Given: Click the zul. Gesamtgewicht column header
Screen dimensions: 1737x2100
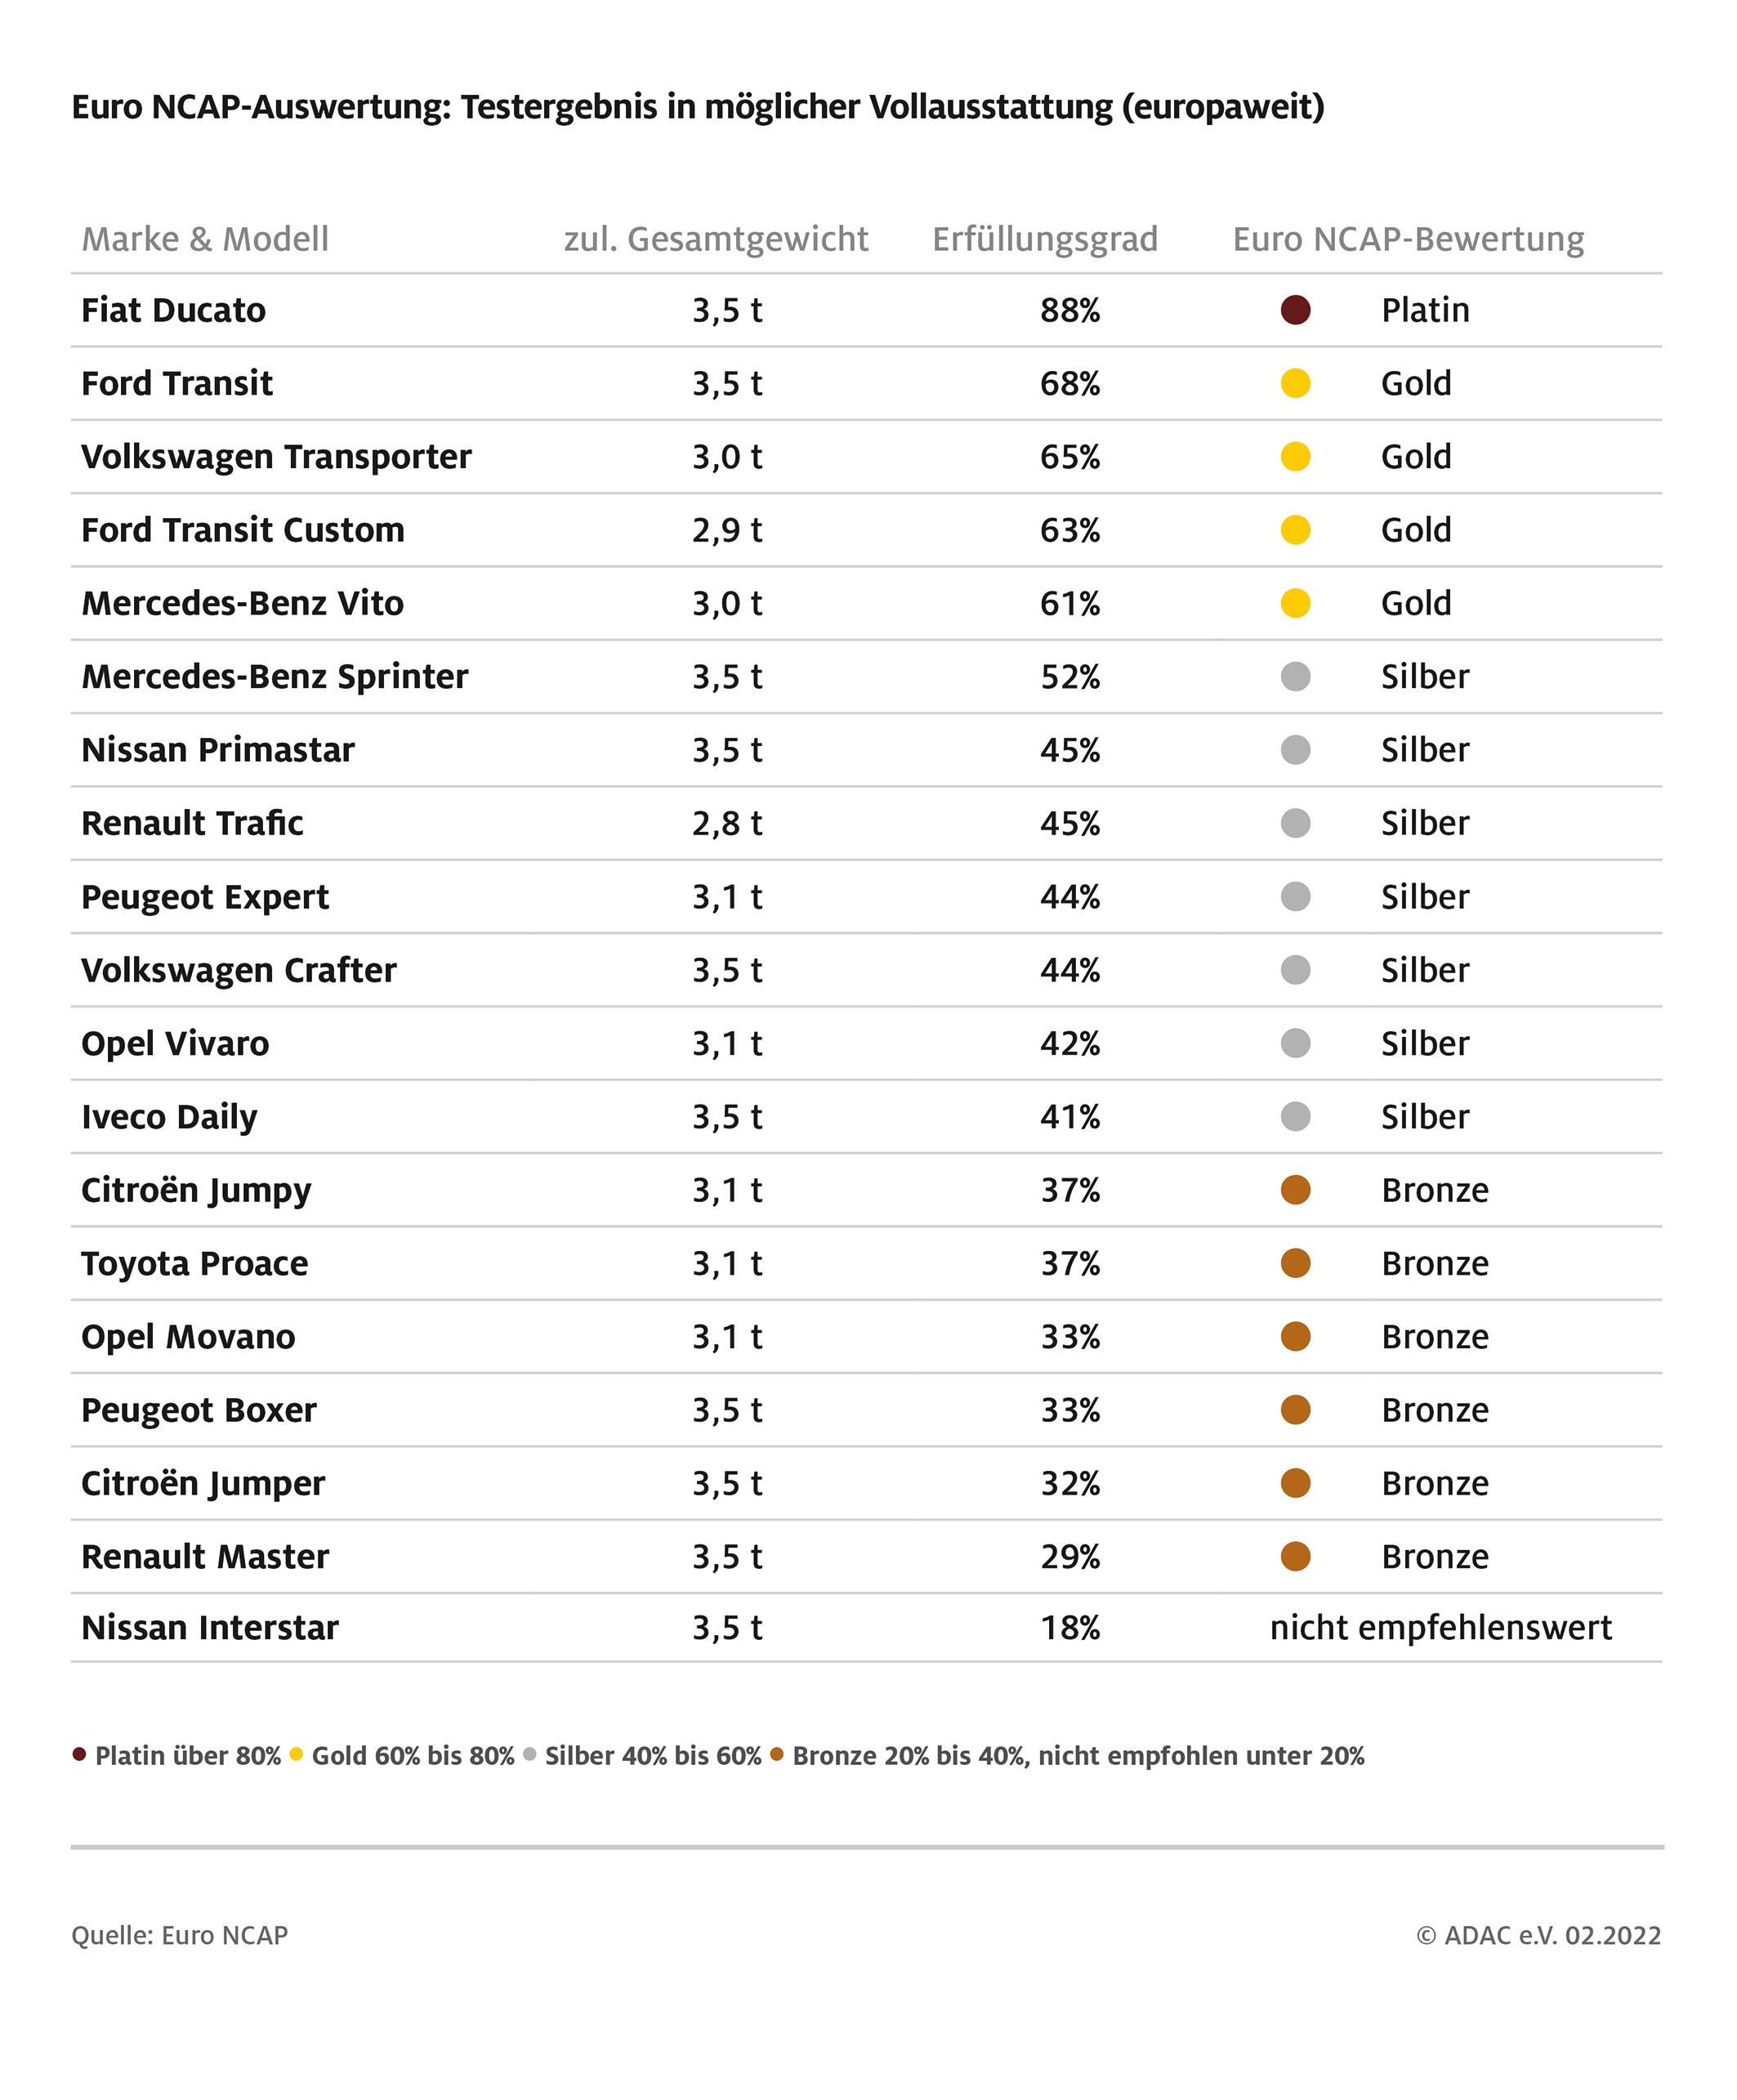Looking at the screenshot, I should 716,239.
